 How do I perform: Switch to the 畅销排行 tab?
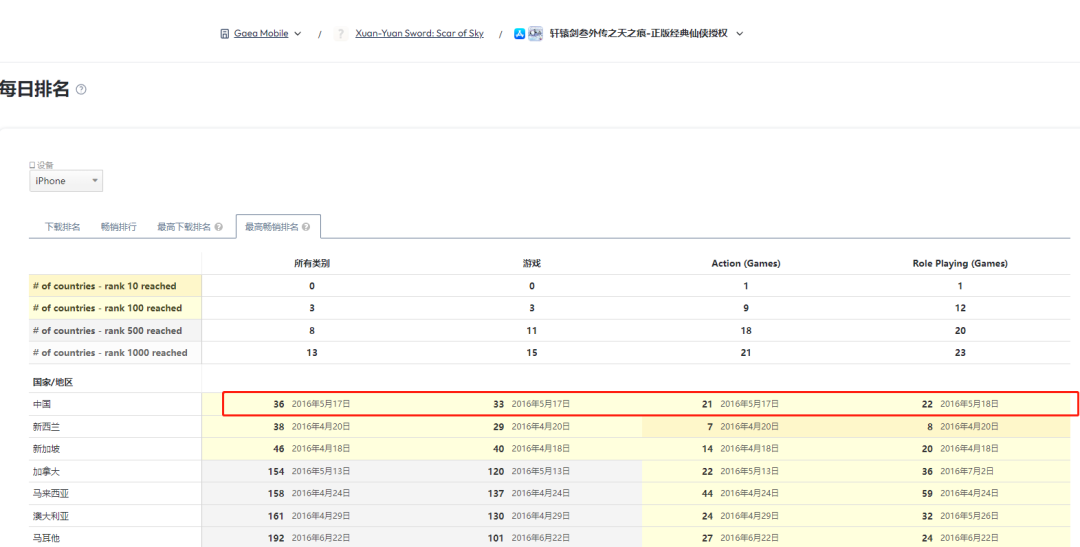(x=118, y=227)
